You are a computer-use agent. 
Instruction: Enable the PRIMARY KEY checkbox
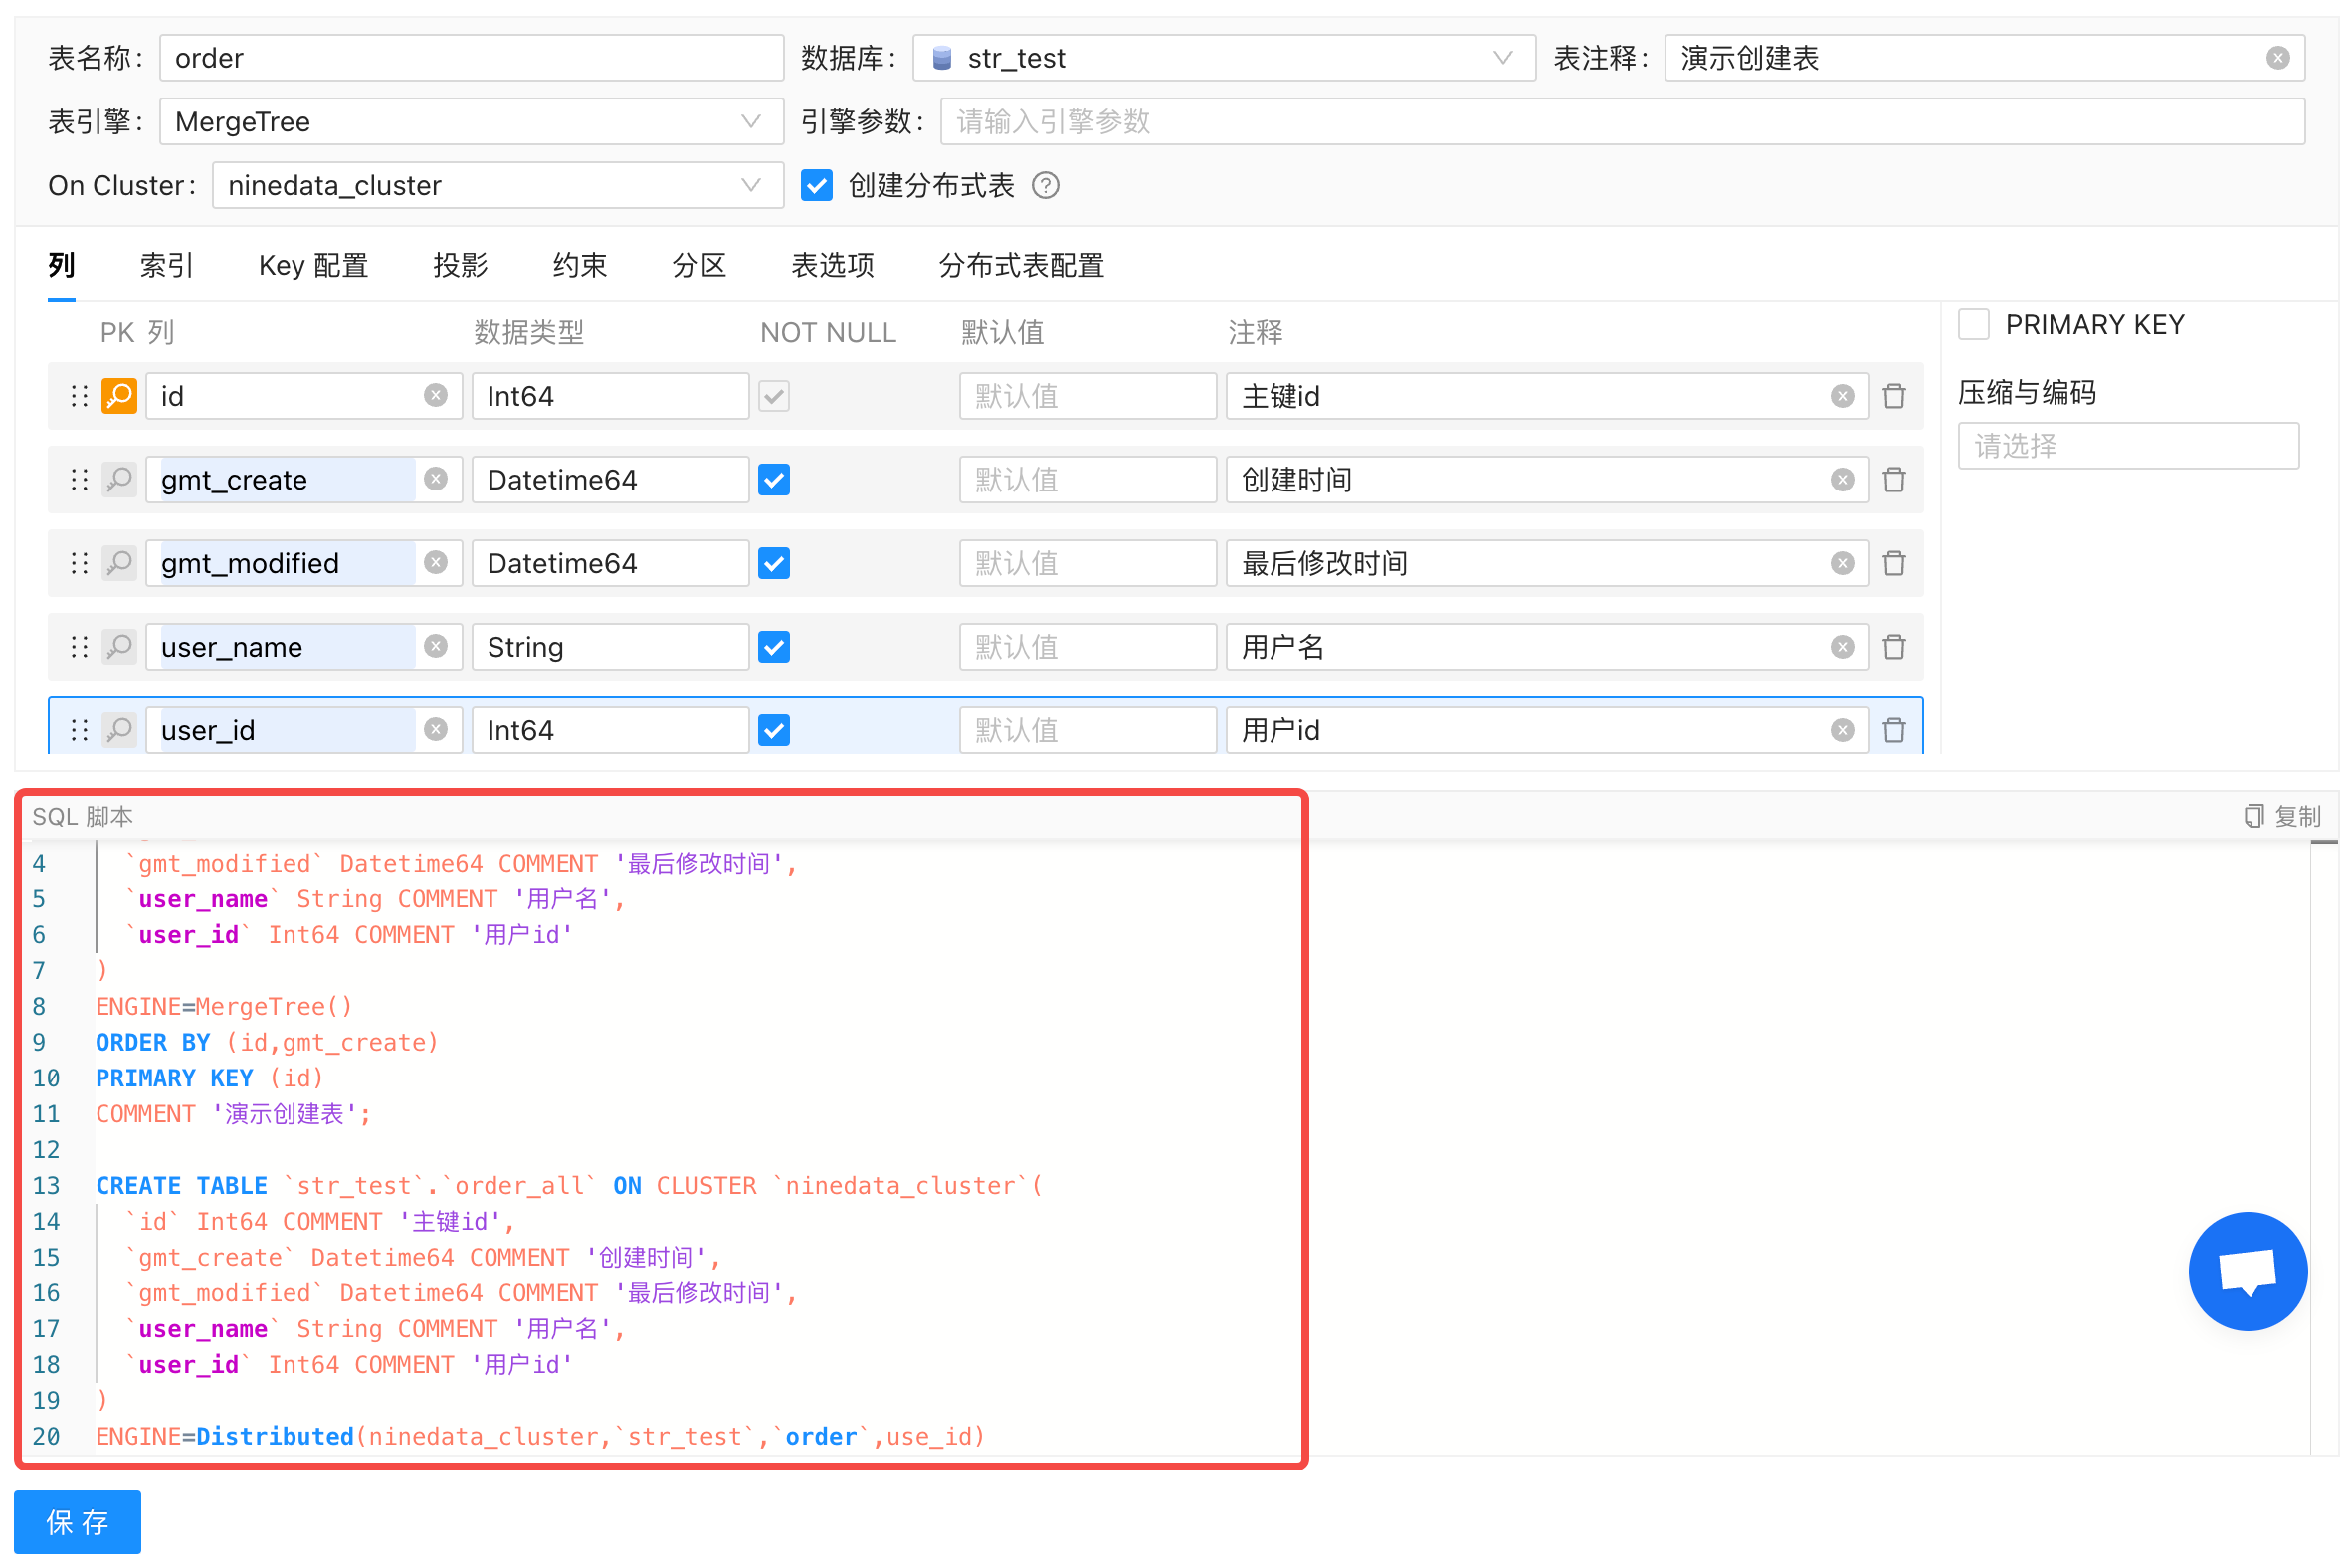pyautogui.click(x=1973, y=325)
